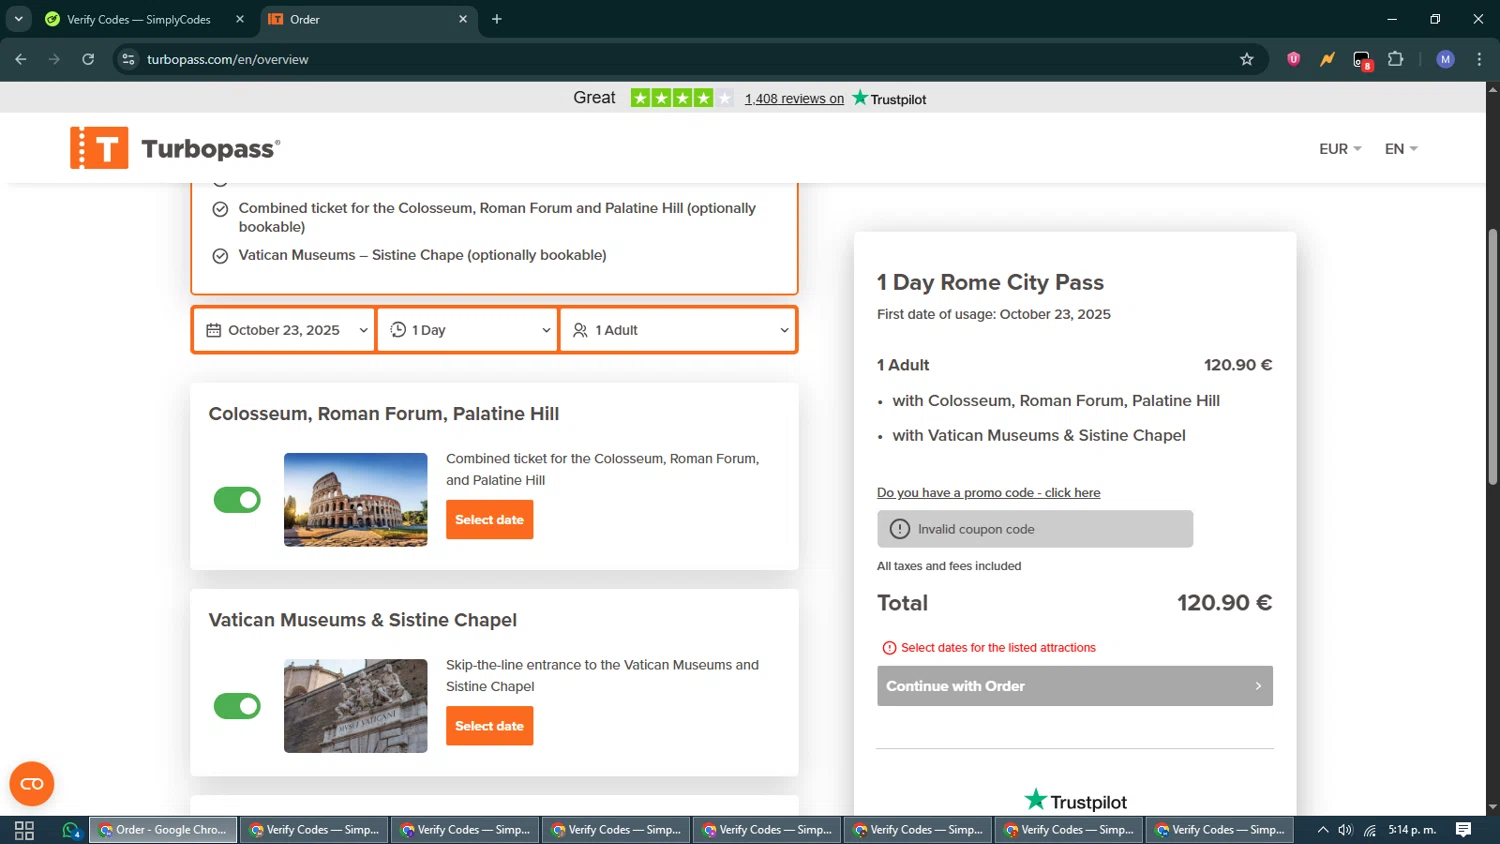Screen dimensions: 1500x844
Task: Select date for Vatican Museums entrance
Action: [489, 726]
